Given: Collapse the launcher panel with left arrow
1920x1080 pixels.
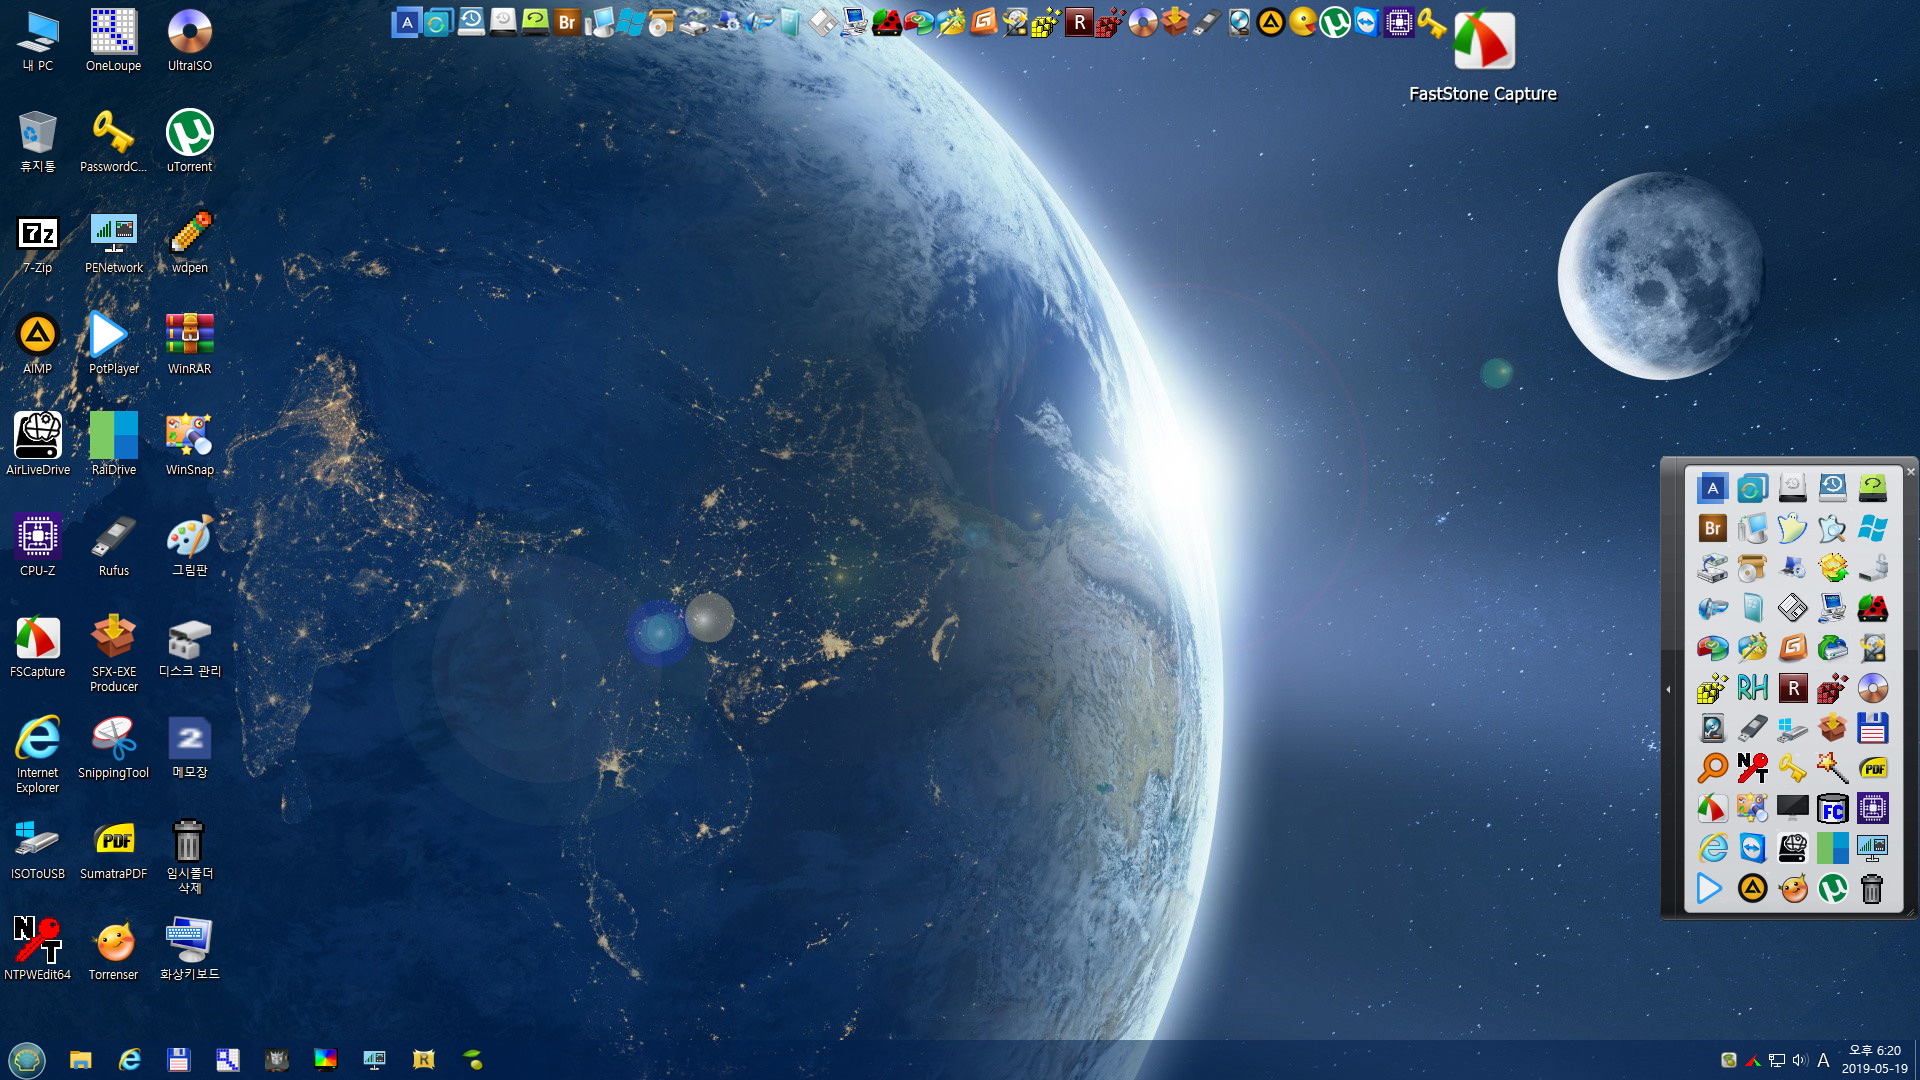Looking at the screenshot, I should pos(1668,689).
